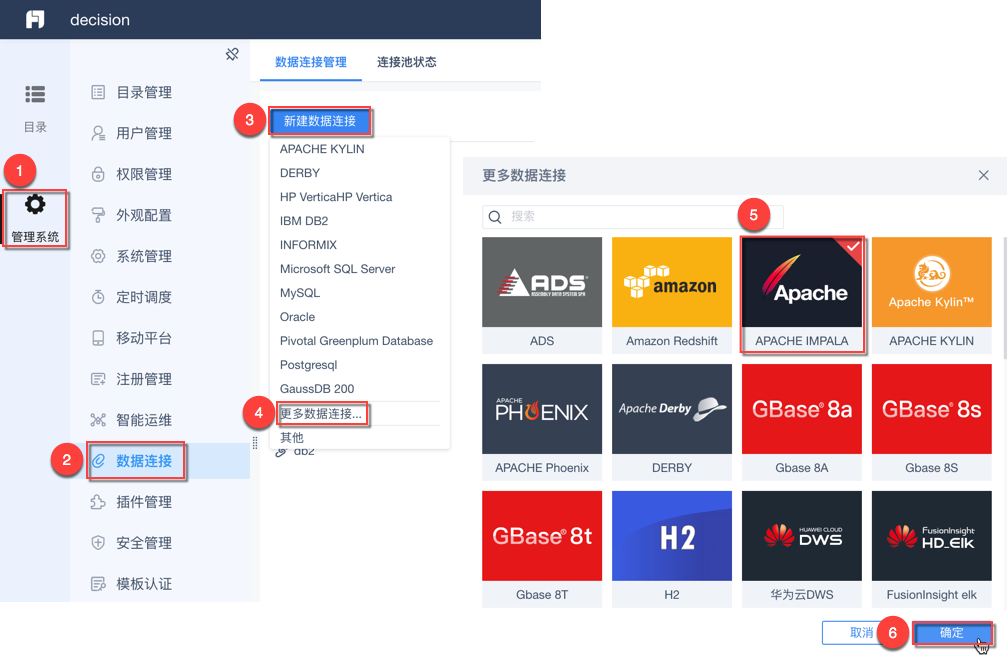The height and width of the screenshot is (655, 1007).
Task: Select the ADS database tile
Action: [x=542, y=295]
